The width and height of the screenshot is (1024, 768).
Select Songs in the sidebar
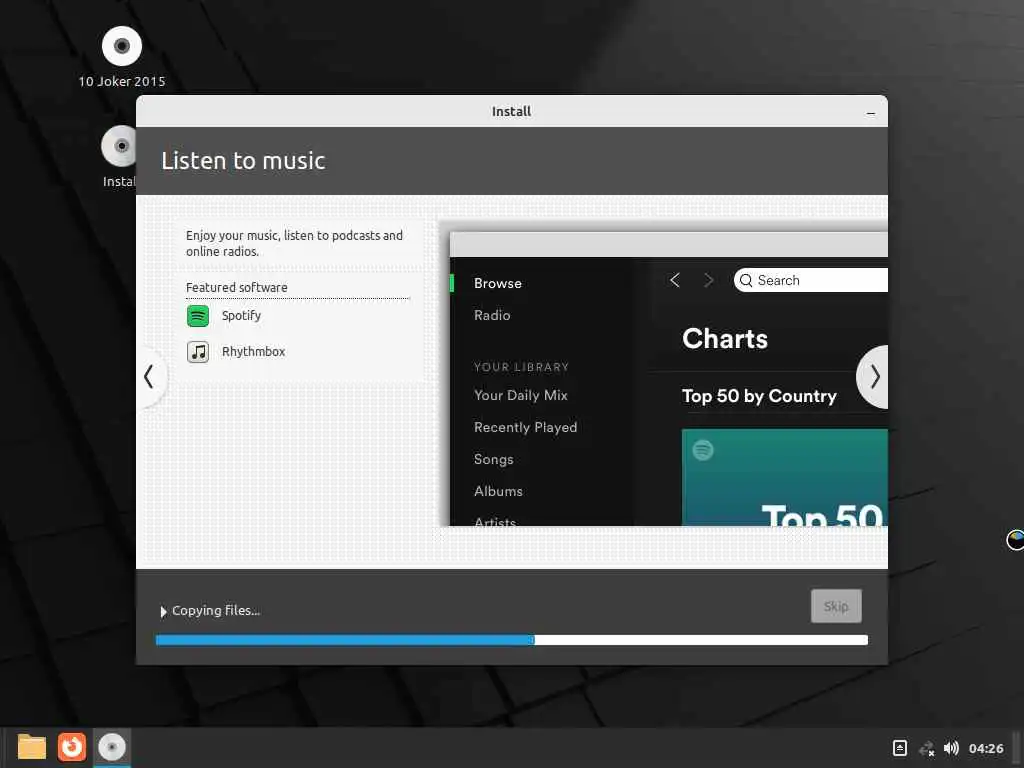click(x=494, y=459)
